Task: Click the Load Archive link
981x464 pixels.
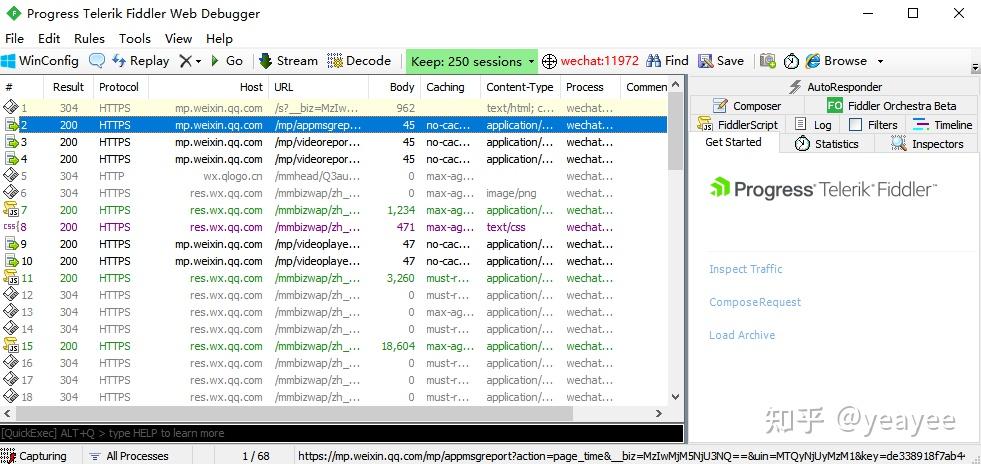Action: [741, 335]
